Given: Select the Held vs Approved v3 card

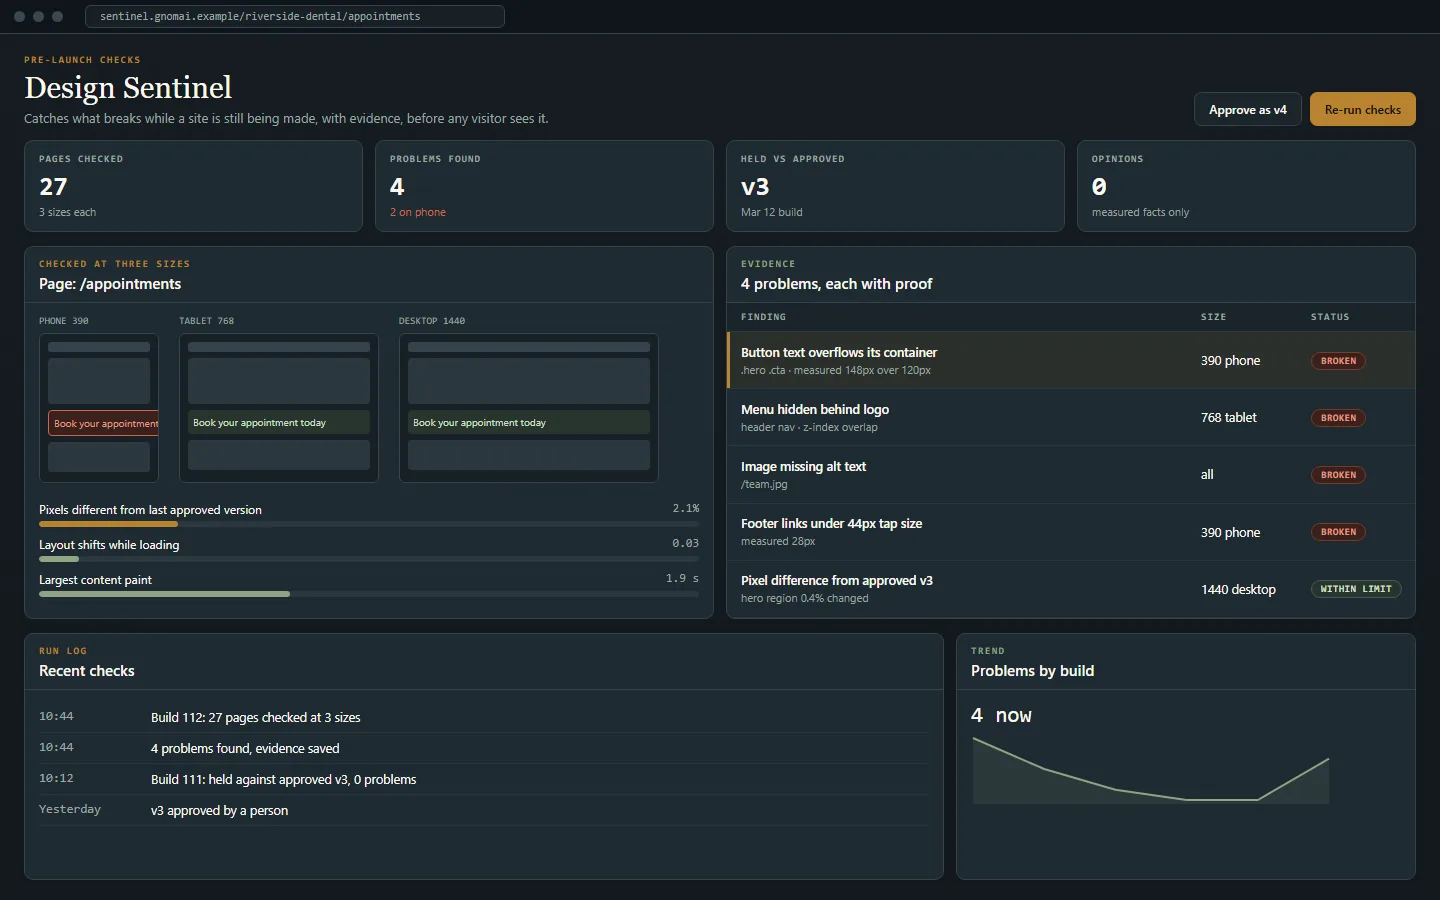Looking at the screenshot, I should click(895, 186).
